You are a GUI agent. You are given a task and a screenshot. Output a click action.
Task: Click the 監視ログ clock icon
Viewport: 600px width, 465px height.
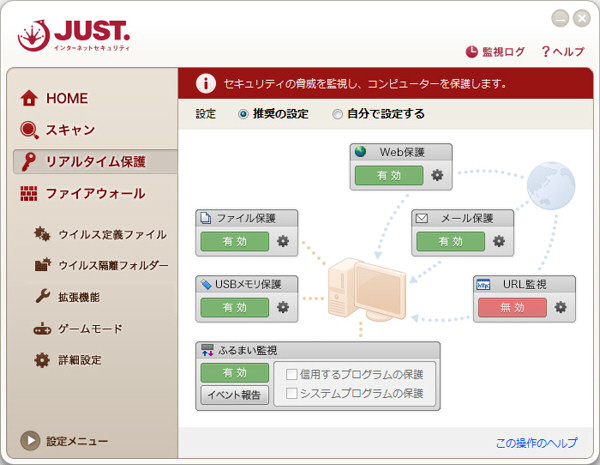tap(472, 51)
